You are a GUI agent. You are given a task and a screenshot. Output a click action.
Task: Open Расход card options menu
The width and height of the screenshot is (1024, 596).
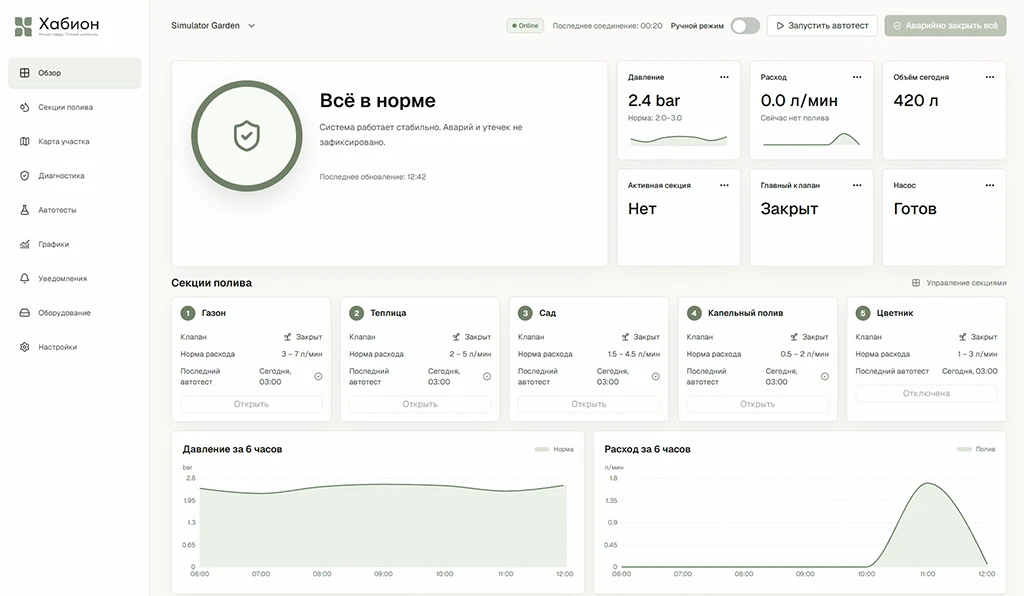click(857, 77)
